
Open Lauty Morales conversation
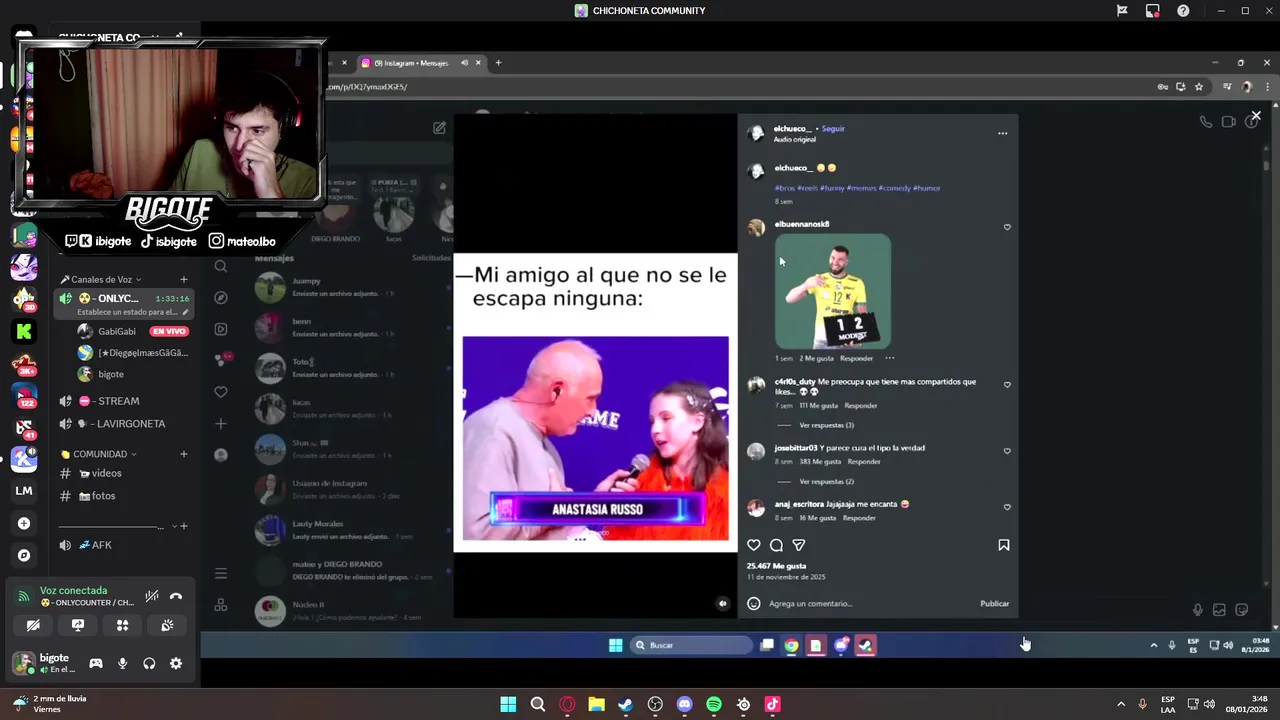[350, 530]
